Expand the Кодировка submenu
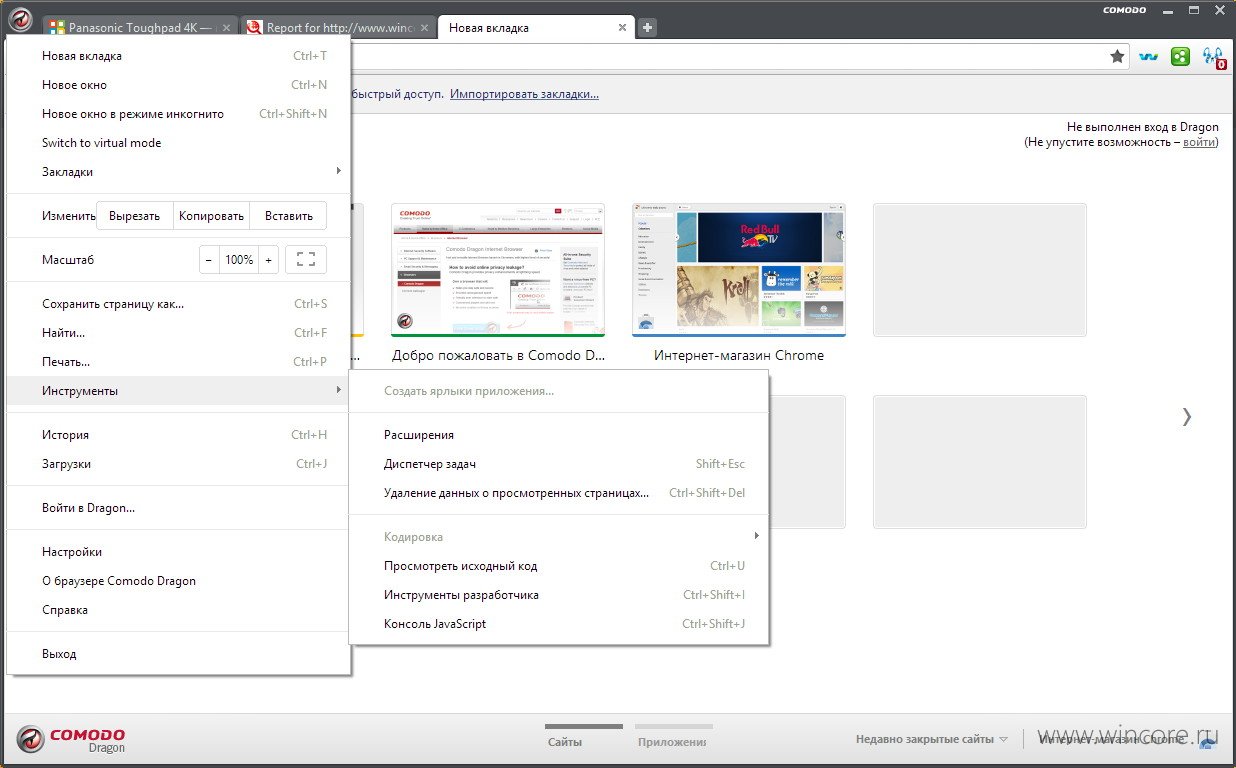The image size is (1236, 768). pyautogui.click(x=559, y=537)
